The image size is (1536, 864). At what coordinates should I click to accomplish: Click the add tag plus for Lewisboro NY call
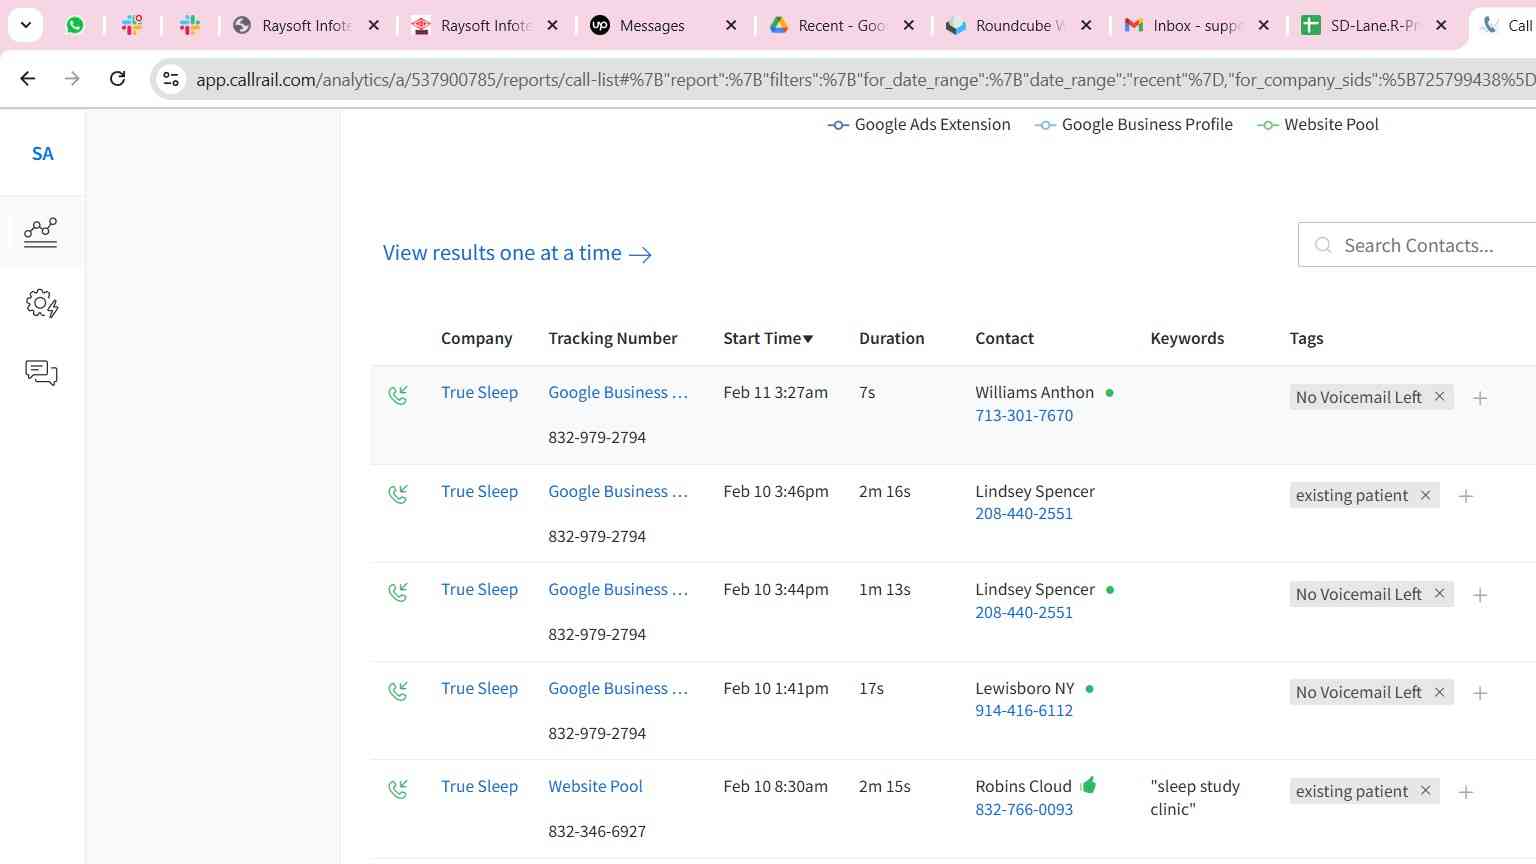tap(1480, 693)
